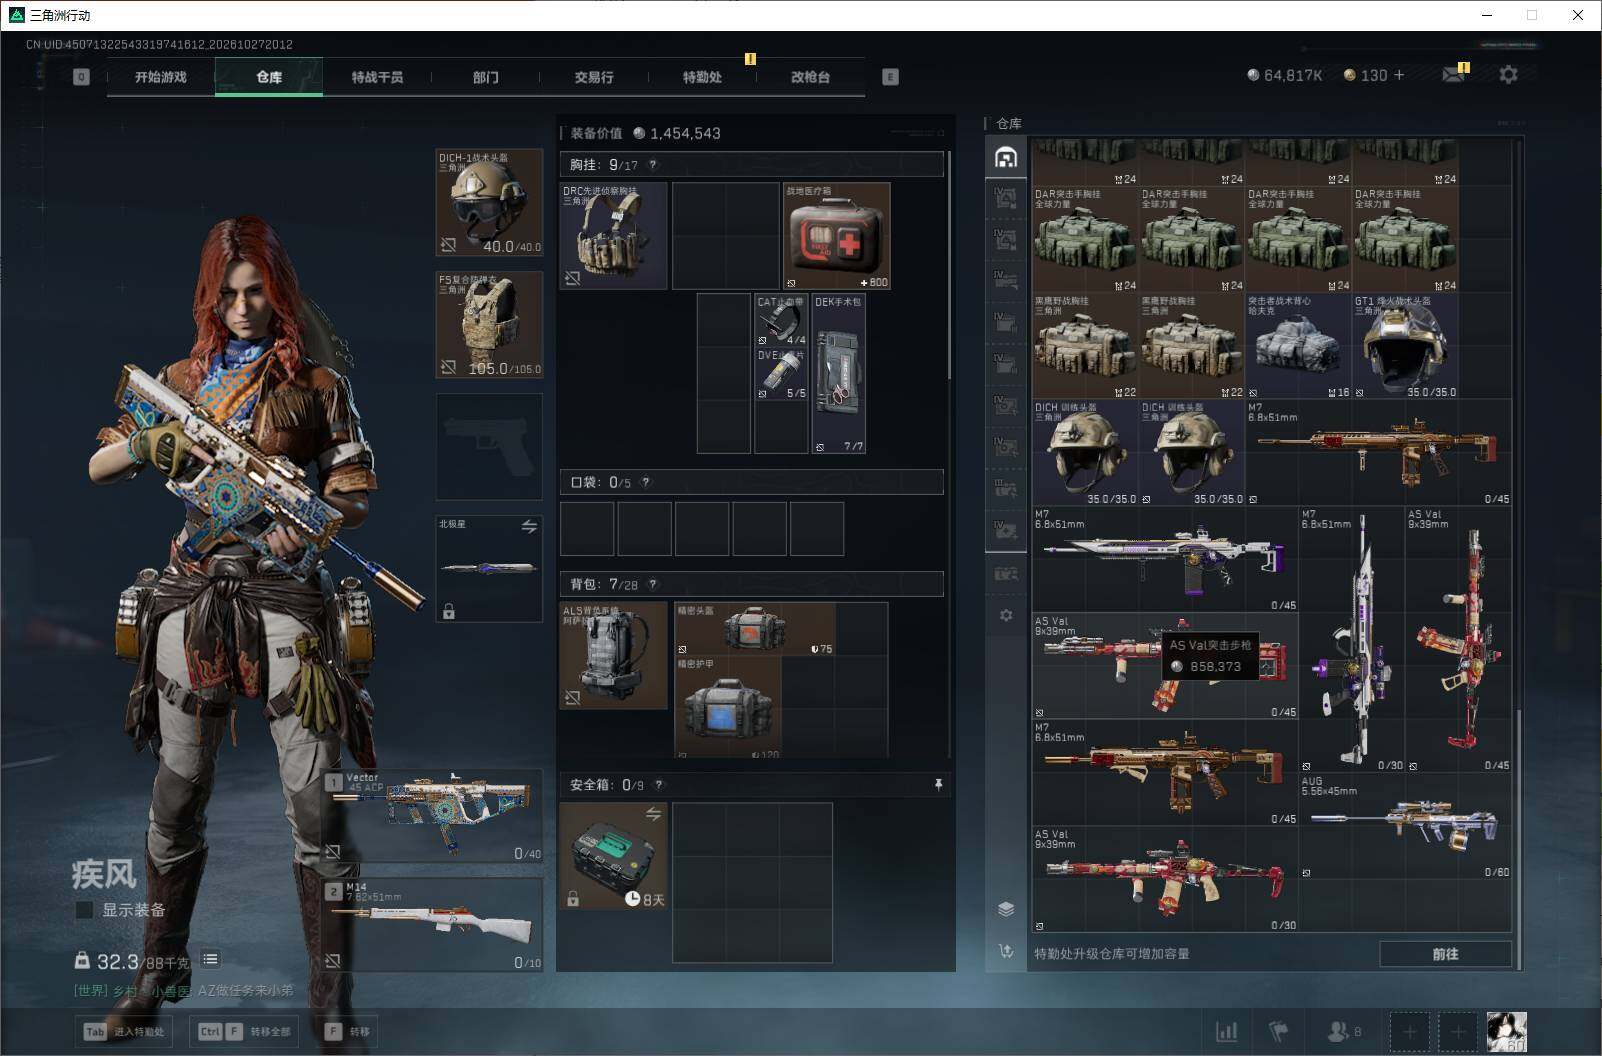Click the player avatar portrait at bottom right
Screen dimensions: 1602x1056
click(1506, 1031)
